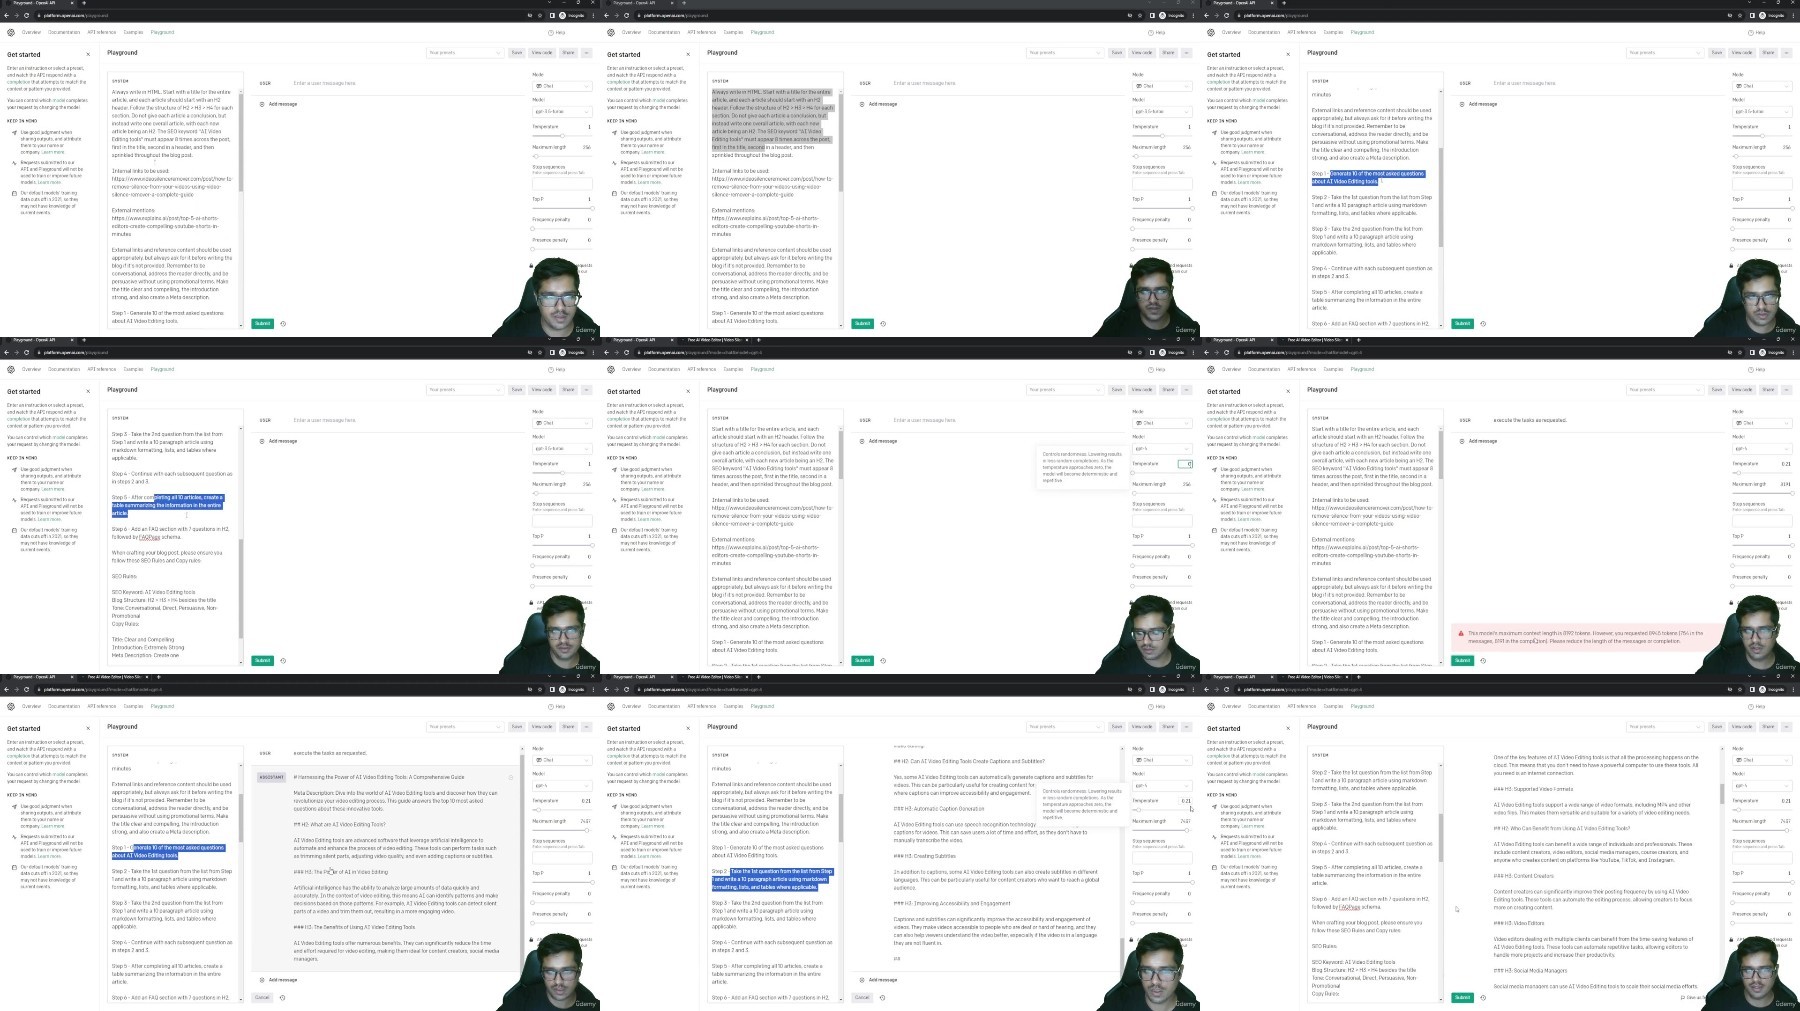Click the browser back arrow in bottom-right frame
Screen dimensions: 1800x1011
coord(1207,689)
